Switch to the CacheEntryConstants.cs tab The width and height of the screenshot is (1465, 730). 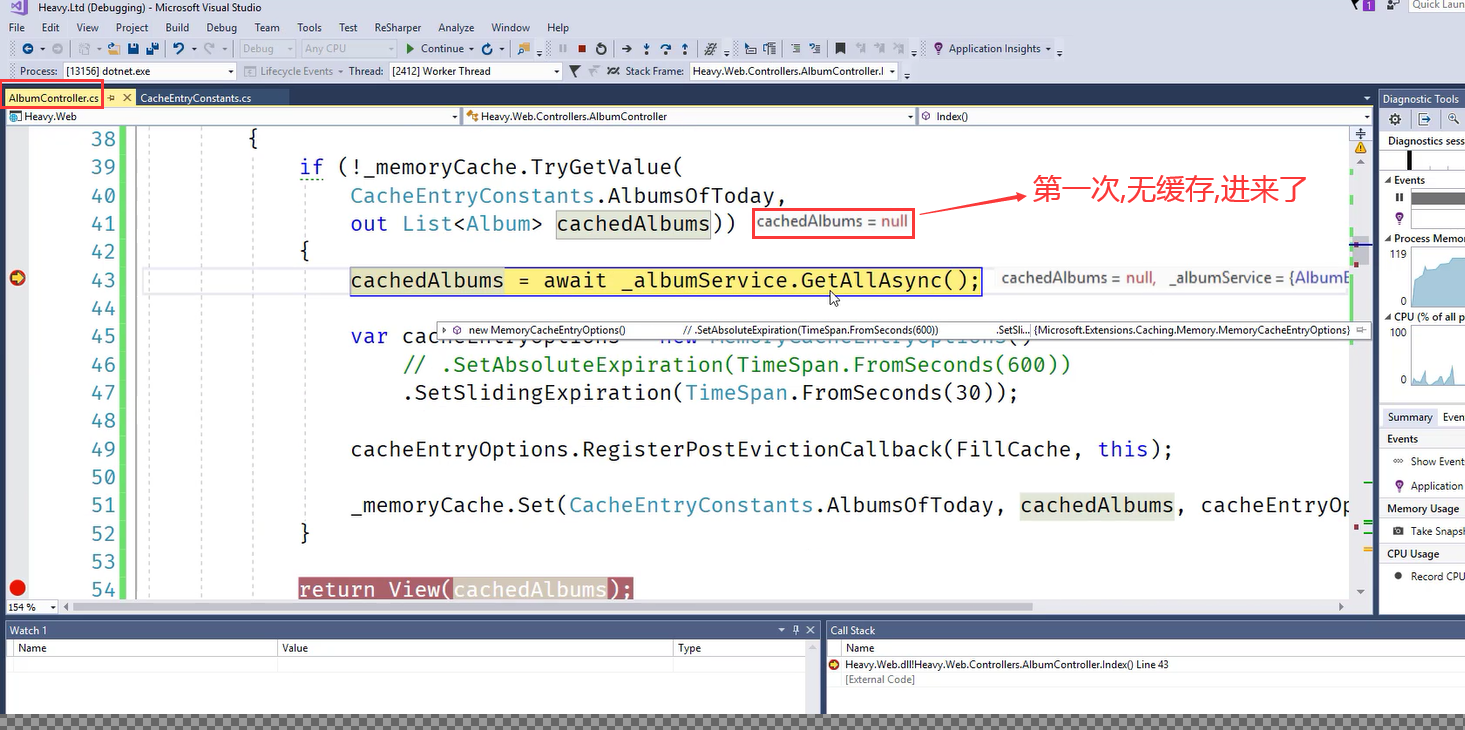pos(196,98)
